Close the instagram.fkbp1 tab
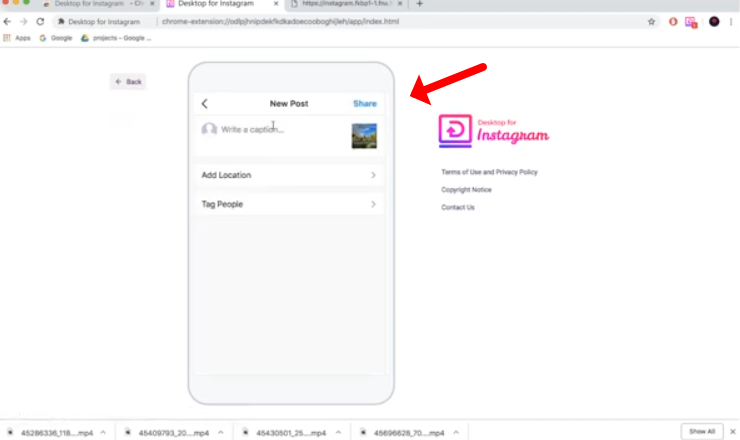 point(400,4)
